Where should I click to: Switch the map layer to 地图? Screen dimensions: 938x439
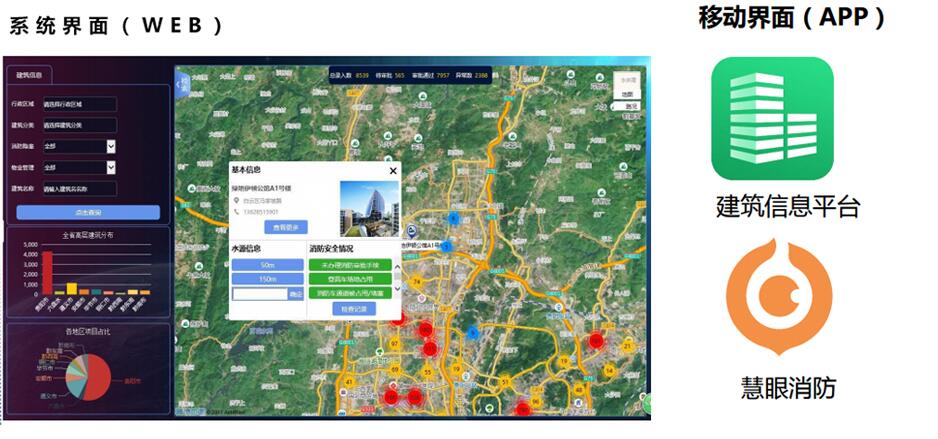pos(626,94)
